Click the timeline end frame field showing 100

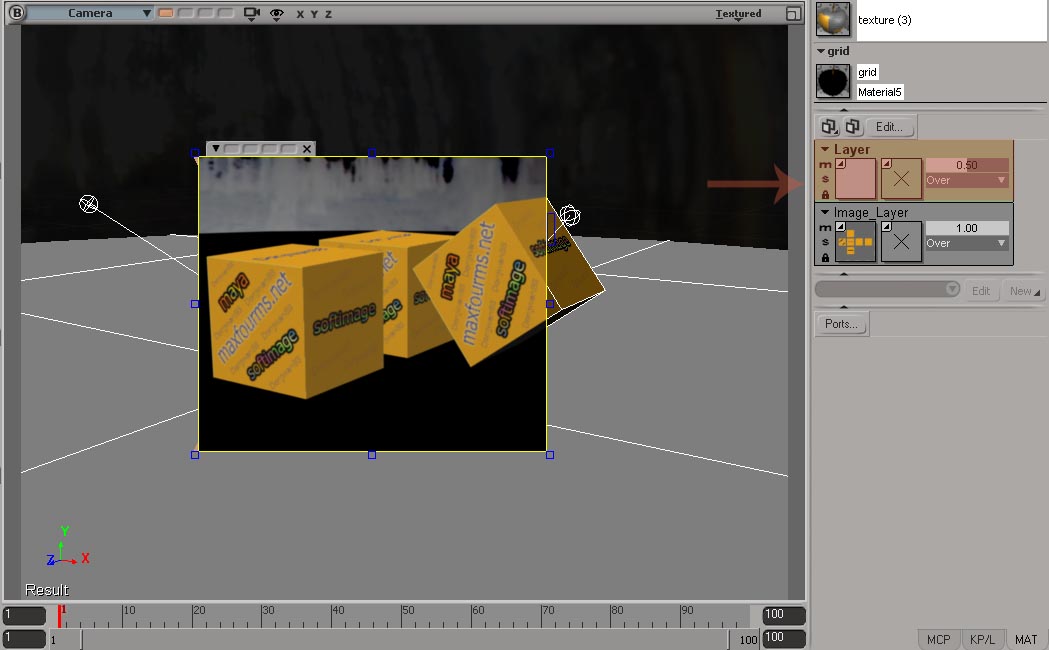tap(783, 614)
